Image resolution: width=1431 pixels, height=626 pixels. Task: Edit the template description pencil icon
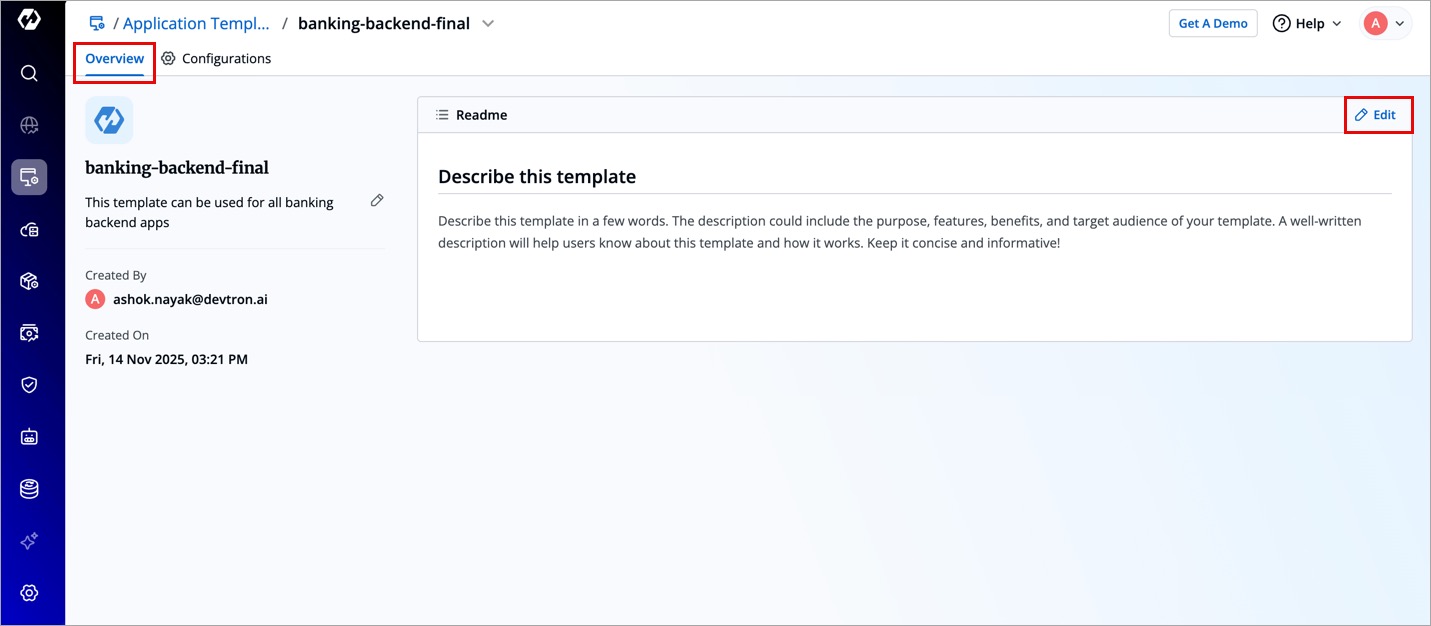click(x=377, y=201)
